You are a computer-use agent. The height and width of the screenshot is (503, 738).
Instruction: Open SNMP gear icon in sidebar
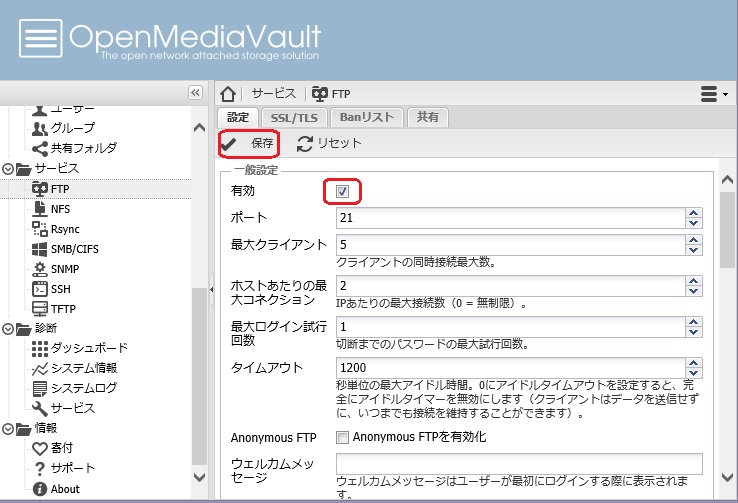[40, 269]
